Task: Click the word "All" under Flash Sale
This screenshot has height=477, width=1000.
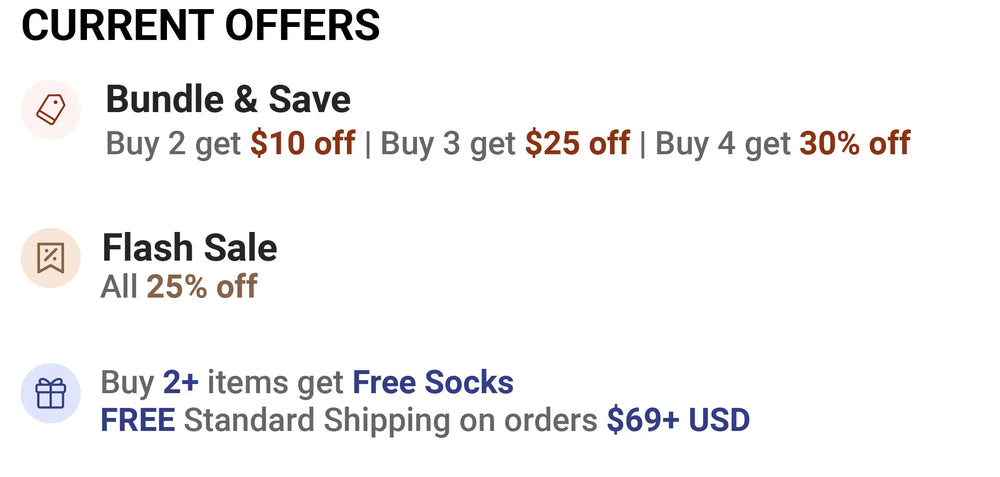Action: click(x=119, y=288)
